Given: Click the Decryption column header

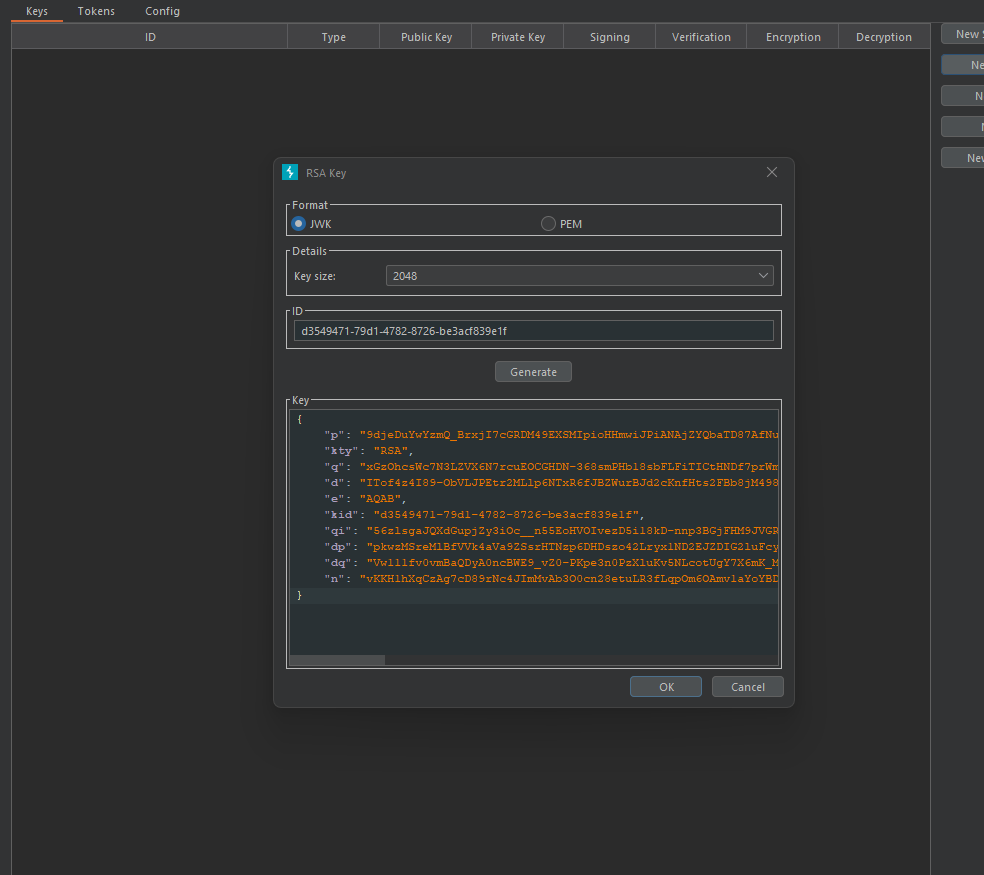Looking at the screenshot, I should [884, 37].
